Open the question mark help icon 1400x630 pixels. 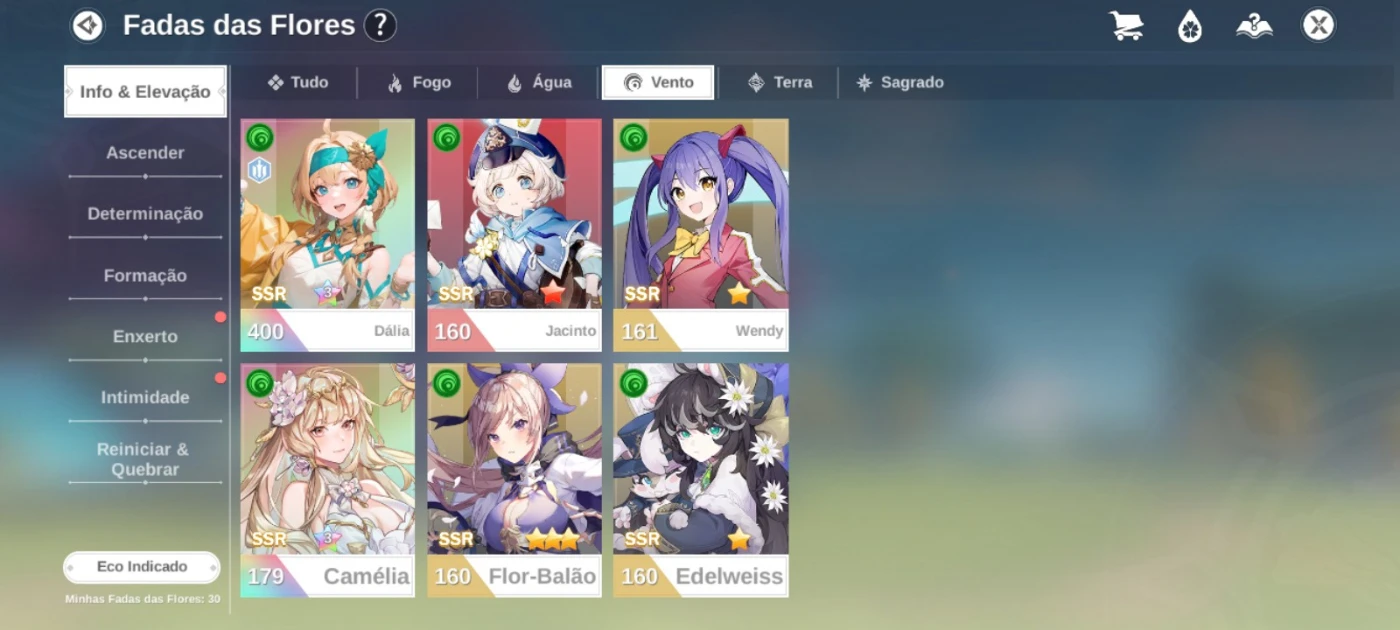coord(380,25)
